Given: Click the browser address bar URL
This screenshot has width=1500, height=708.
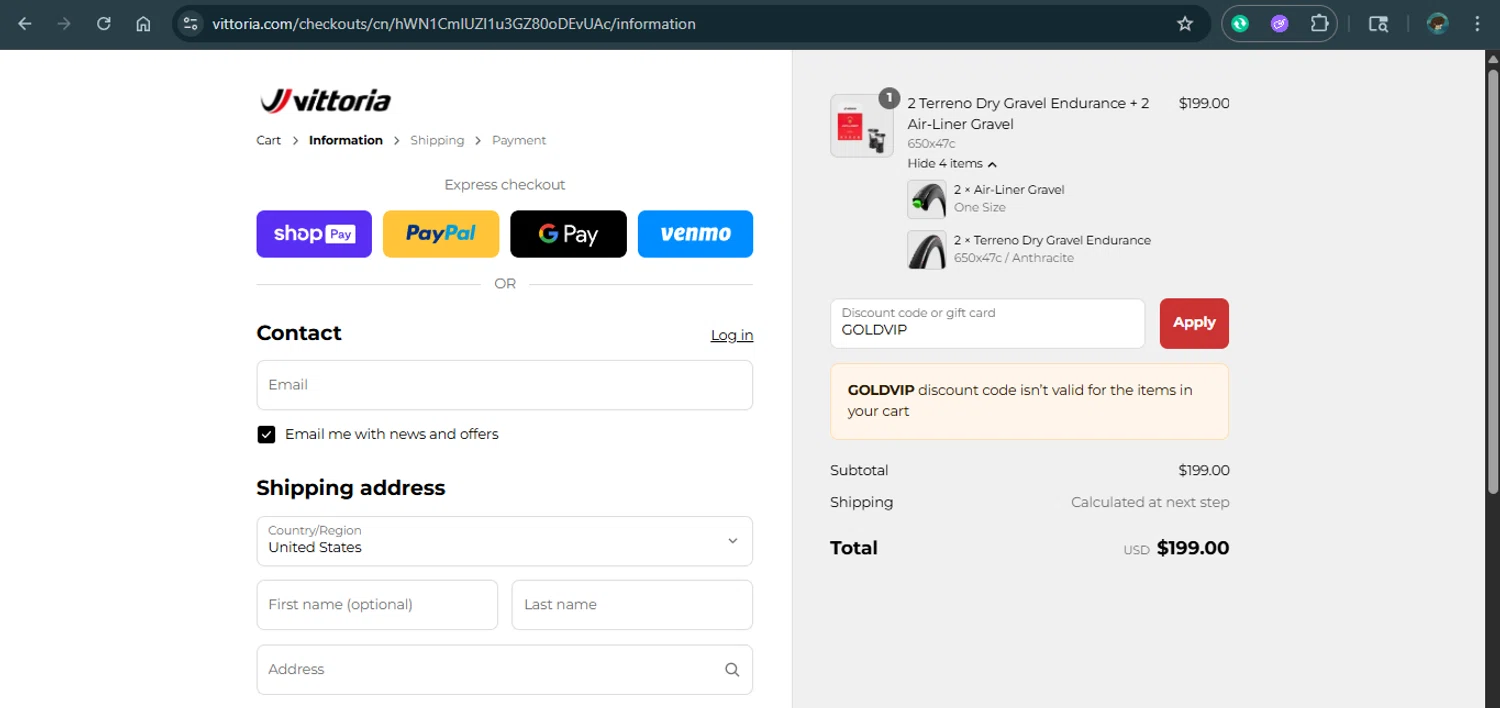Looking at the screenshot, I should 454,24.
